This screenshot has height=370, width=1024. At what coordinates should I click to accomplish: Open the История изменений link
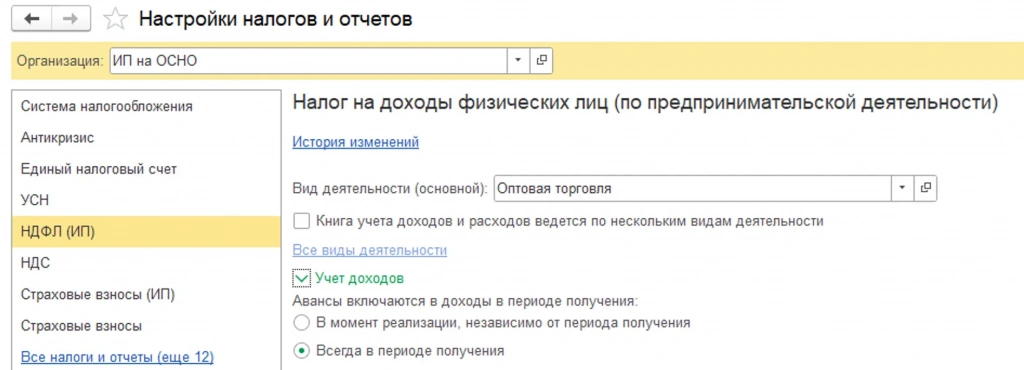(355, 142)
